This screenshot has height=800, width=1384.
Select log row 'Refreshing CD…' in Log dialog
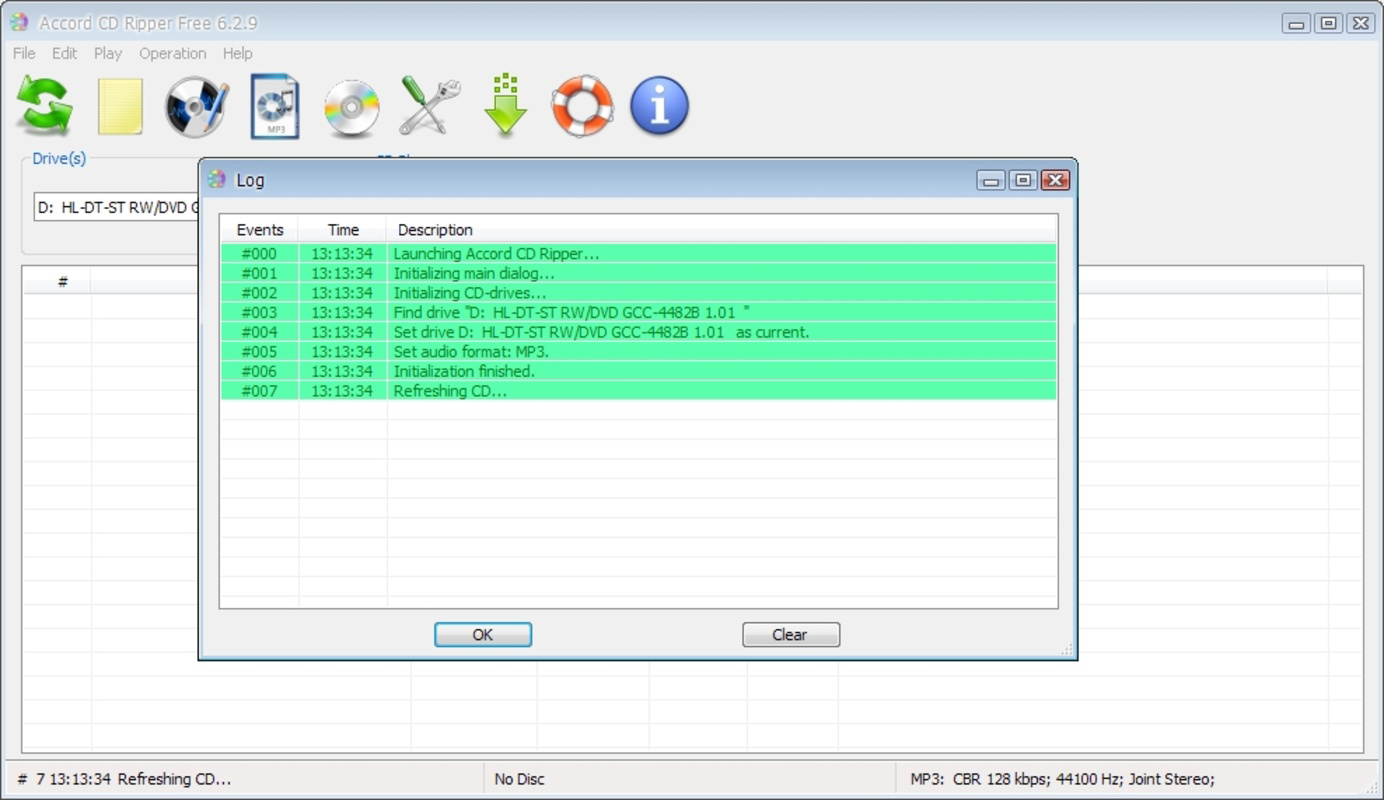coord(639,391)
